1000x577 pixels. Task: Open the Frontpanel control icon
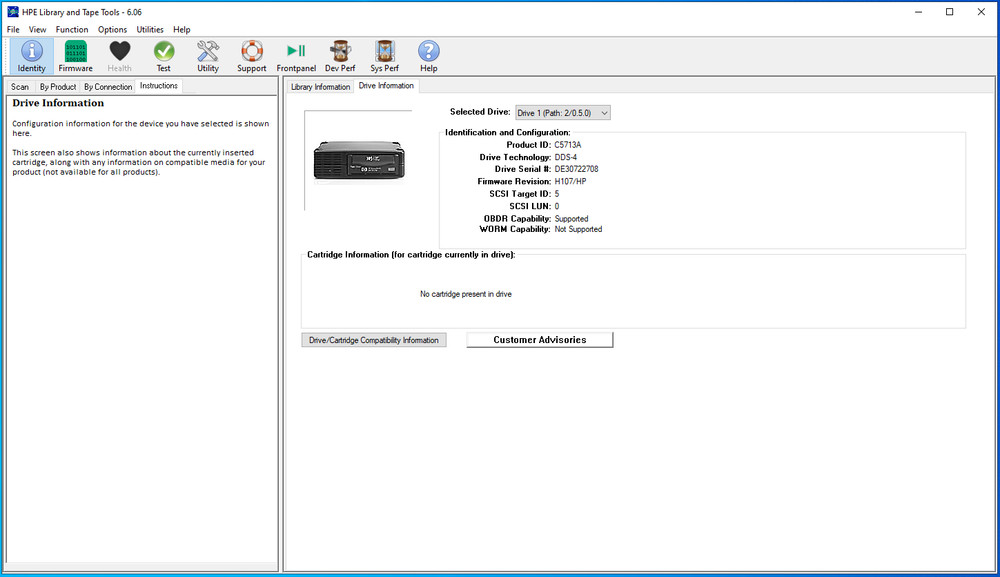[296, 55]
